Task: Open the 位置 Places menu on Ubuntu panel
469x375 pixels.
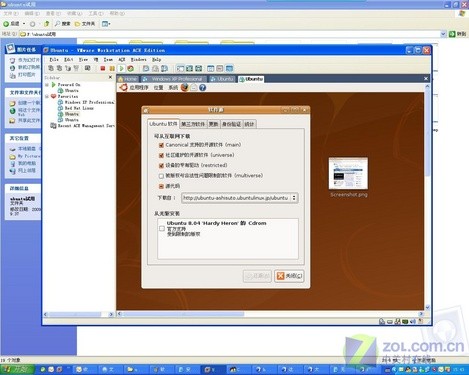Action: [x=158, y=88]
